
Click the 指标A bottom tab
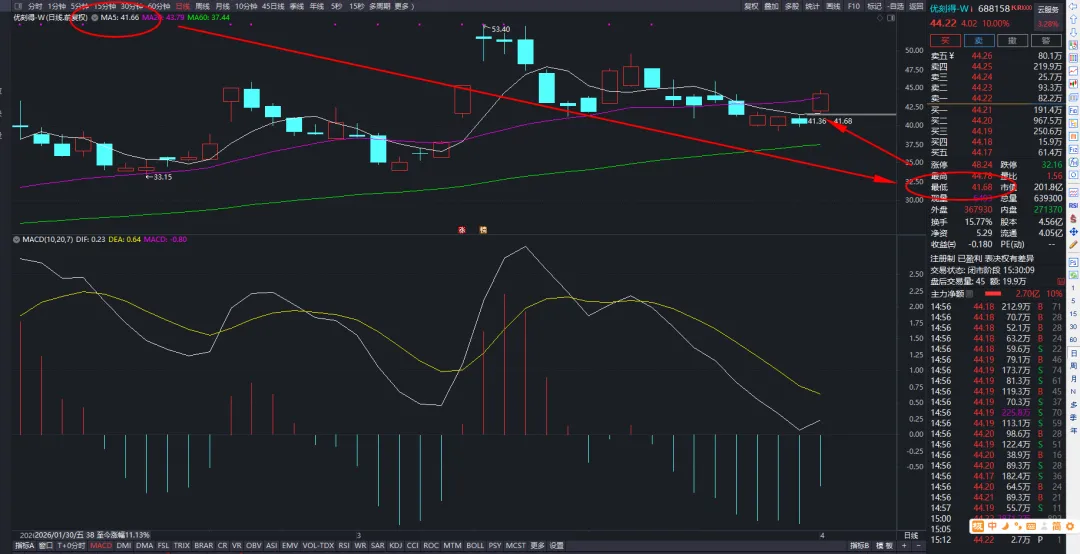click(x=24, y=545)
